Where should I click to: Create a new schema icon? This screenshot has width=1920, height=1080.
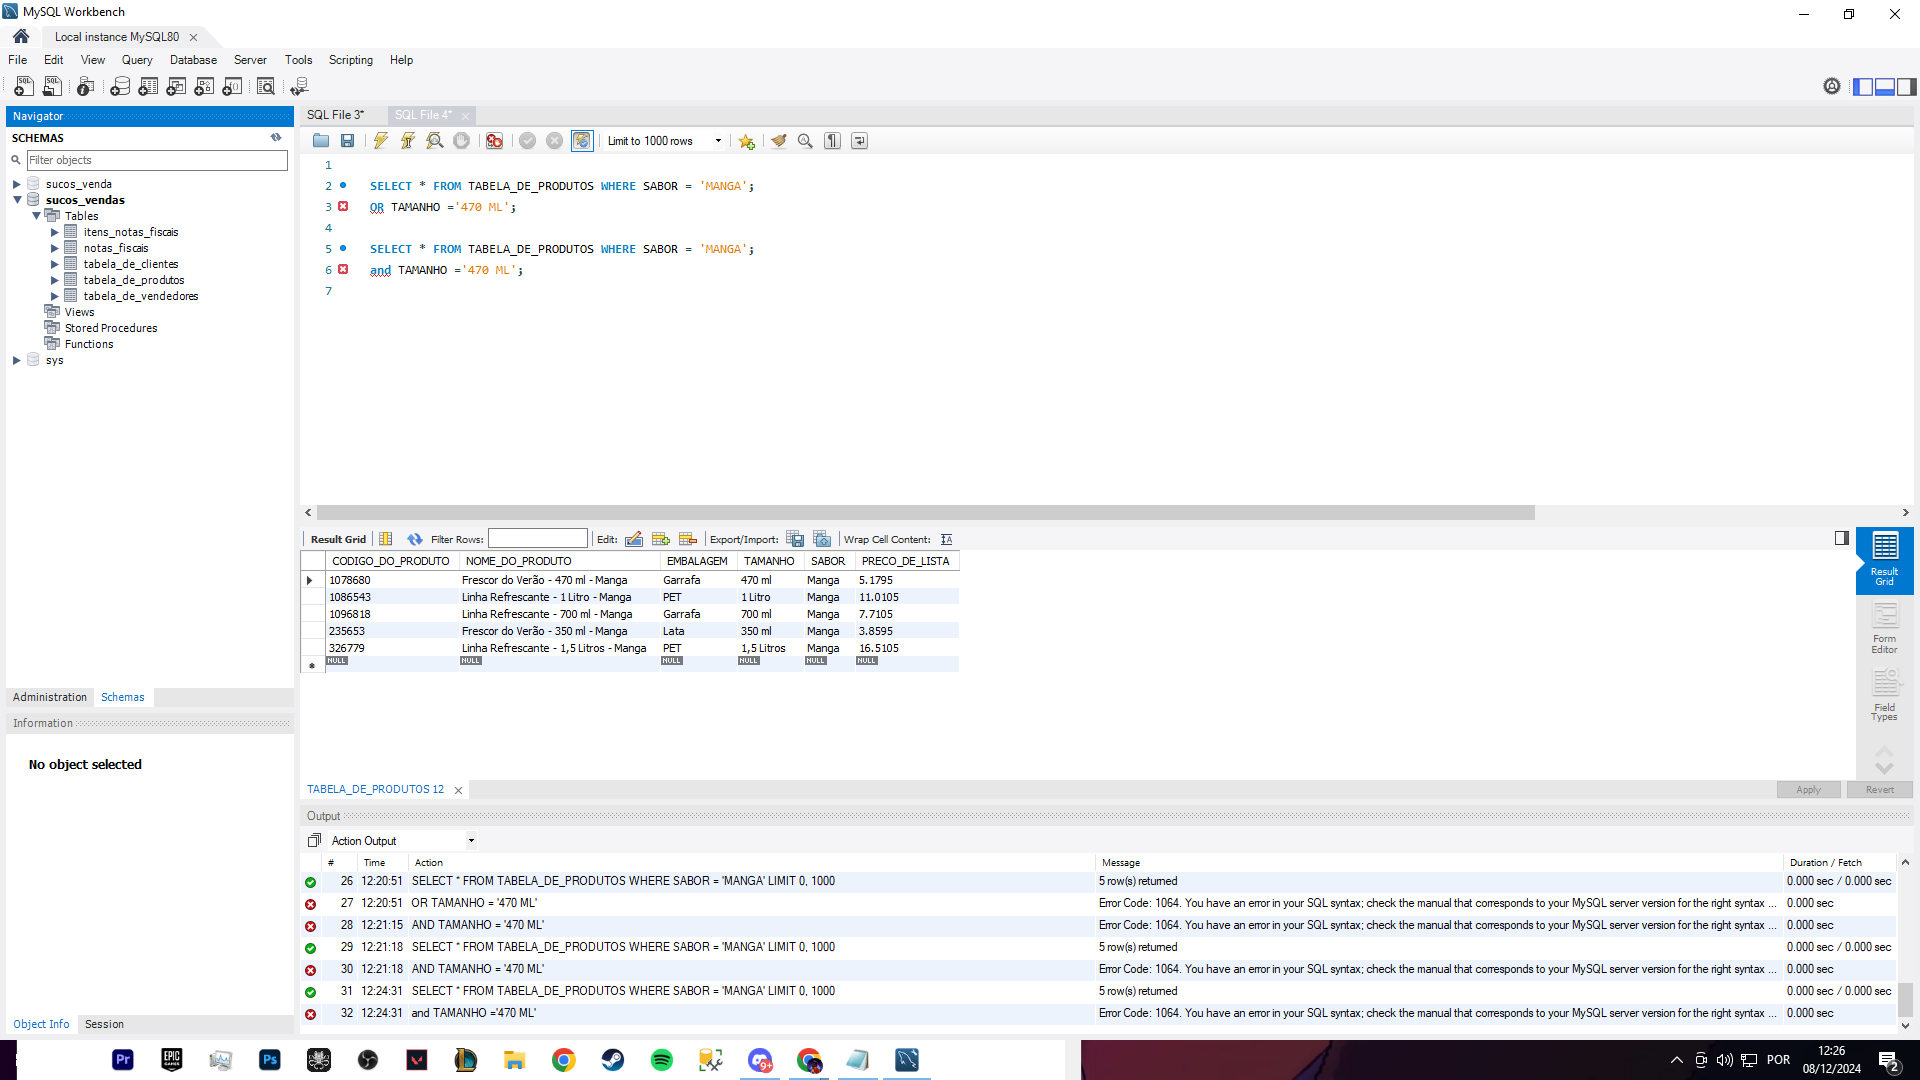coord(120,87)
